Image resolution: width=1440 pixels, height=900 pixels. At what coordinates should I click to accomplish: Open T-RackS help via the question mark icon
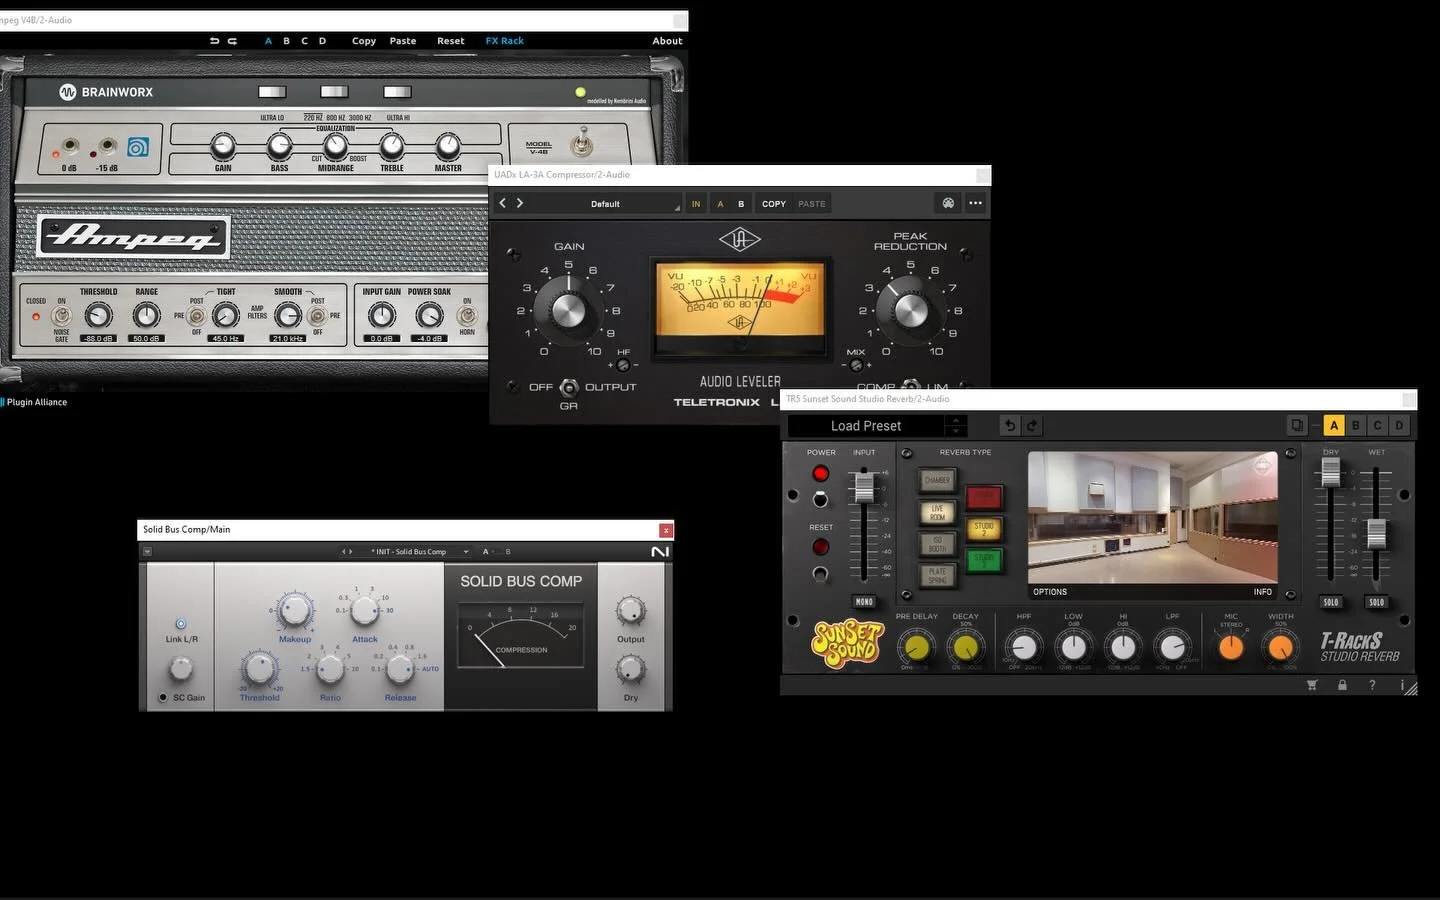pos(1371,685)
